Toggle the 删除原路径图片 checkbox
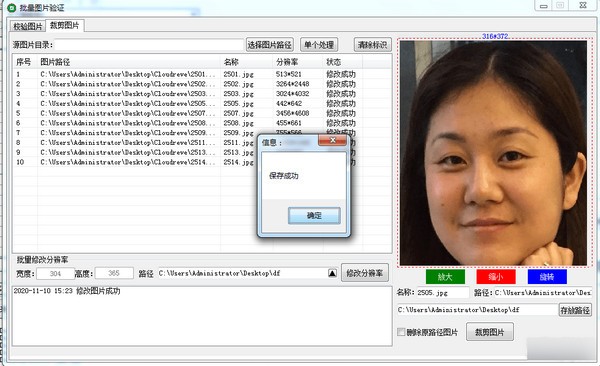Image resolution: width=600 pixels, height=366 pixels. pos(401,332)
